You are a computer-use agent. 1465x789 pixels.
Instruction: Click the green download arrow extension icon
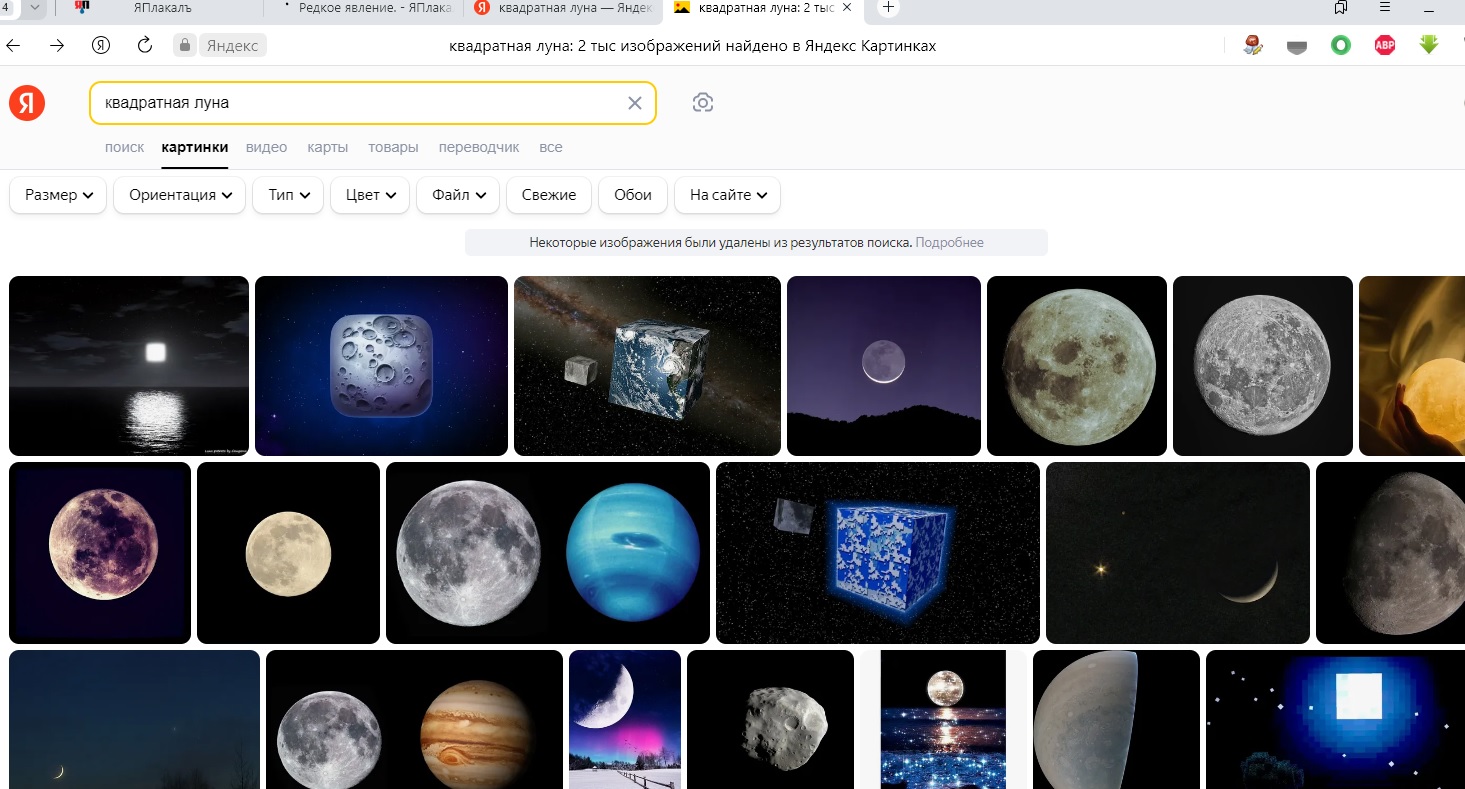point(1429,45)
